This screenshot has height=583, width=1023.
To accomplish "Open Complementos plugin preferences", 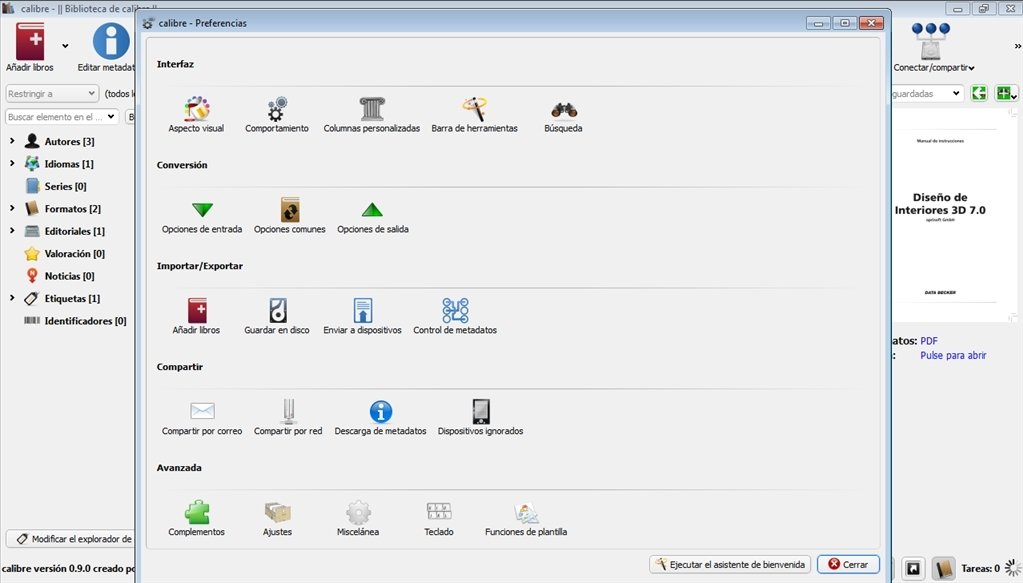I will 196,519.
